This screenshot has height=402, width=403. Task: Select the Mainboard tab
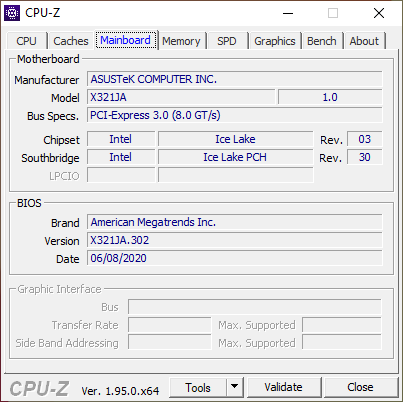(x=125, y=40)
